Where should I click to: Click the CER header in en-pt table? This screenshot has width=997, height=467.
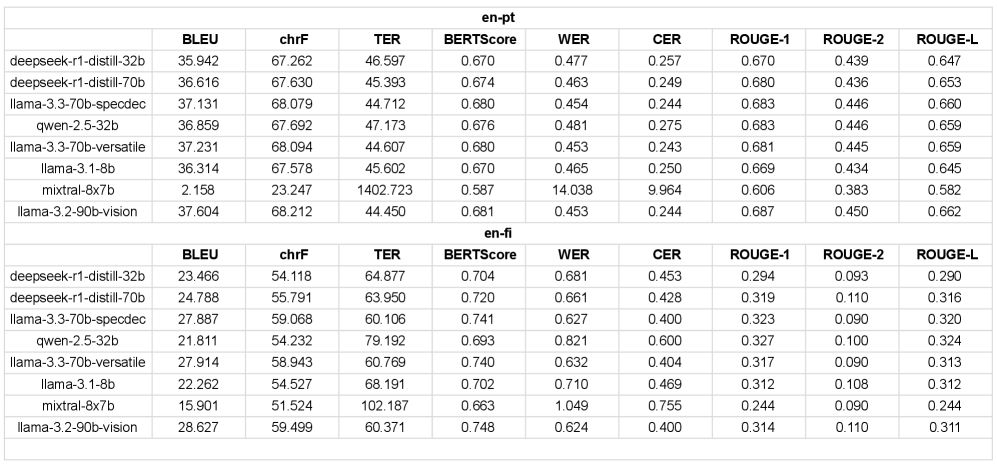click(x=666, y=39)
